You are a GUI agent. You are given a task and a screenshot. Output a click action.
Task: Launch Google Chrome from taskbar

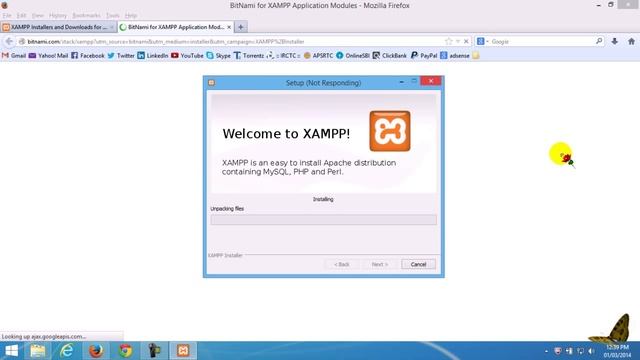pos(125,351)
